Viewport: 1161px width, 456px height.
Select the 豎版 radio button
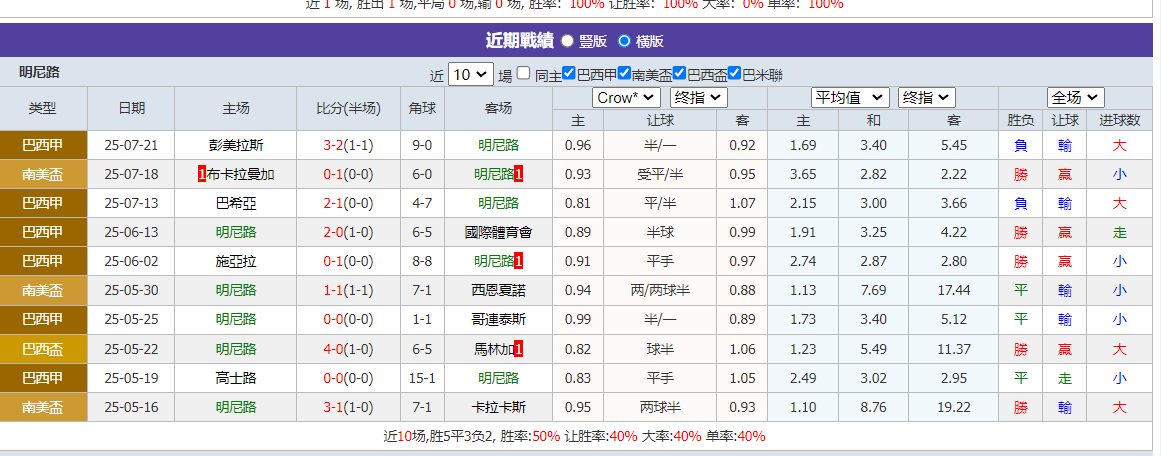click(568, 41)
